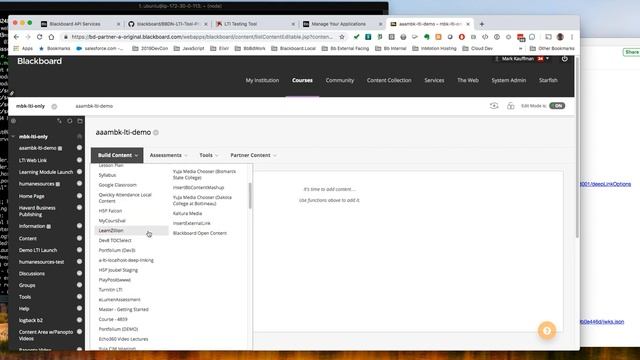
Task: Reload the page with the refresh icon
Action: [x=40, y=37]
